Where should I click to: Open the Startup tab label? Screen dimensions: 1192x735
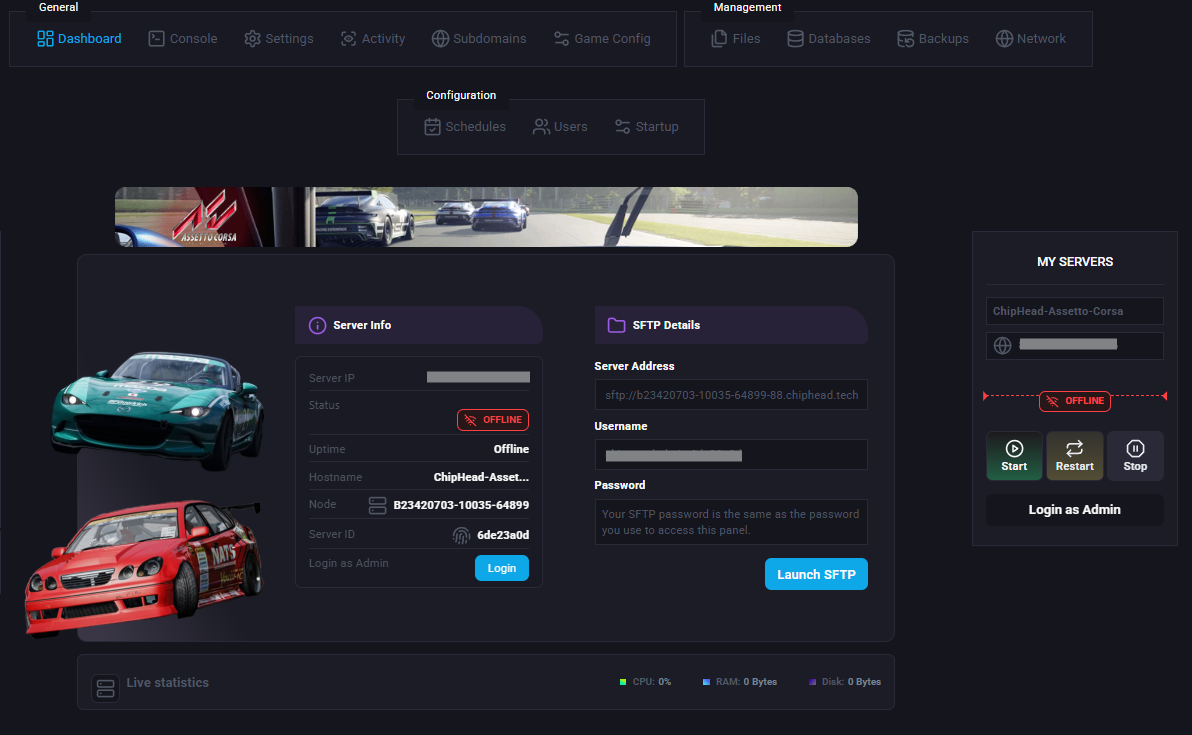[x=657, y=127]
